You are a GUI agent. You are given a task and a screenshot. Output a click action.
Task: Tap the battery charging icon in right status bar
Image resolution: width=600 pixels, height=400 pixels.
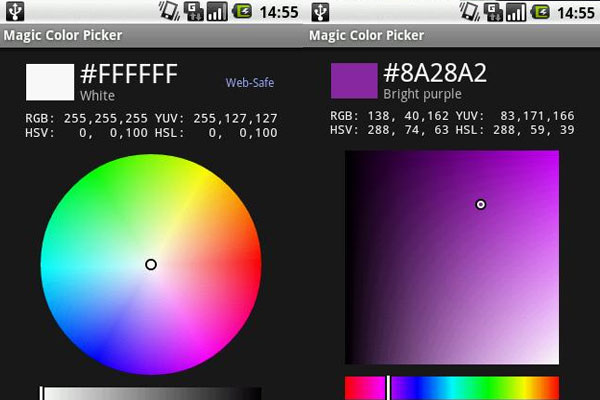point(541,11)
